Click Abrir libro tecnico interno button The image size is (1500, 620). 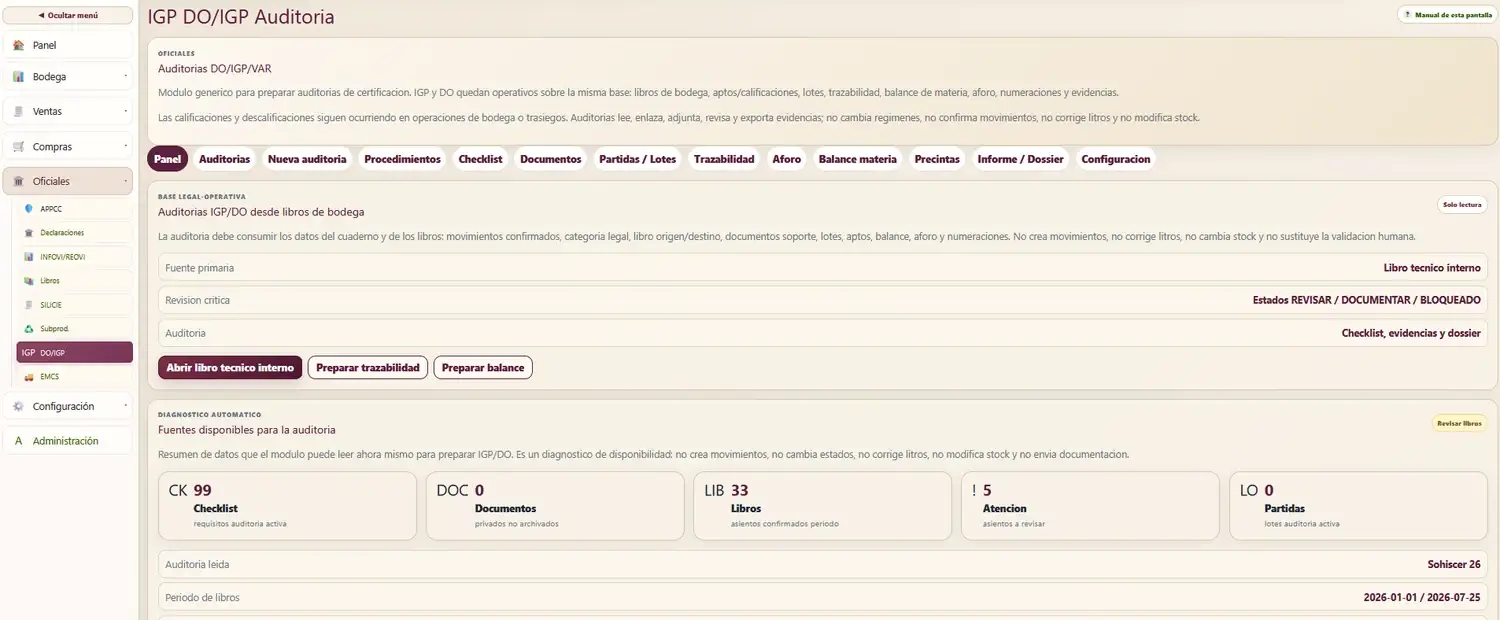click(230, 368)
